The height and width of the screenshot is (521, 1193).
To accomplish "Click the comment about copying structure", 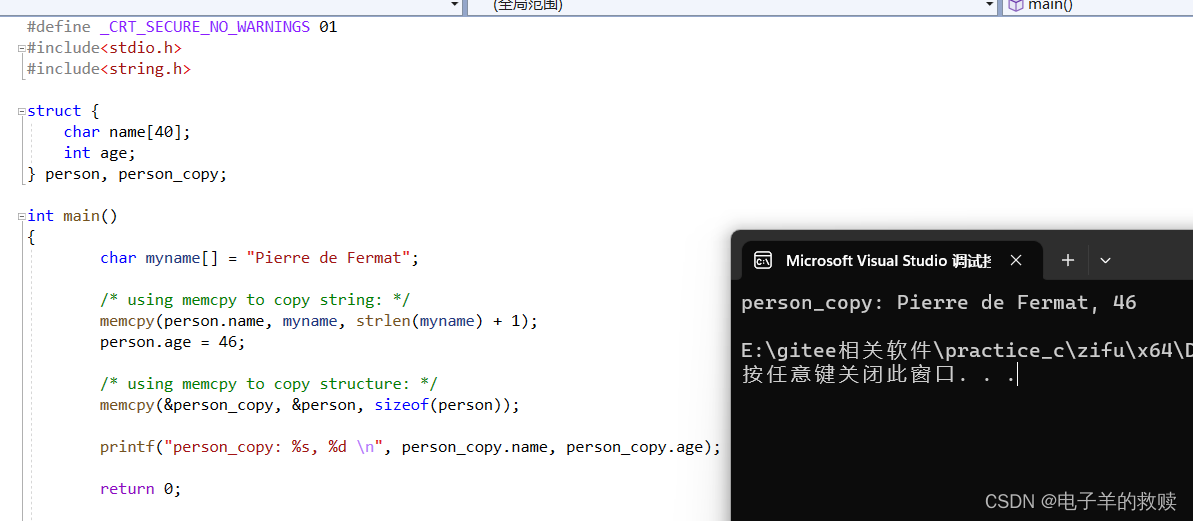I will (269, 383).
